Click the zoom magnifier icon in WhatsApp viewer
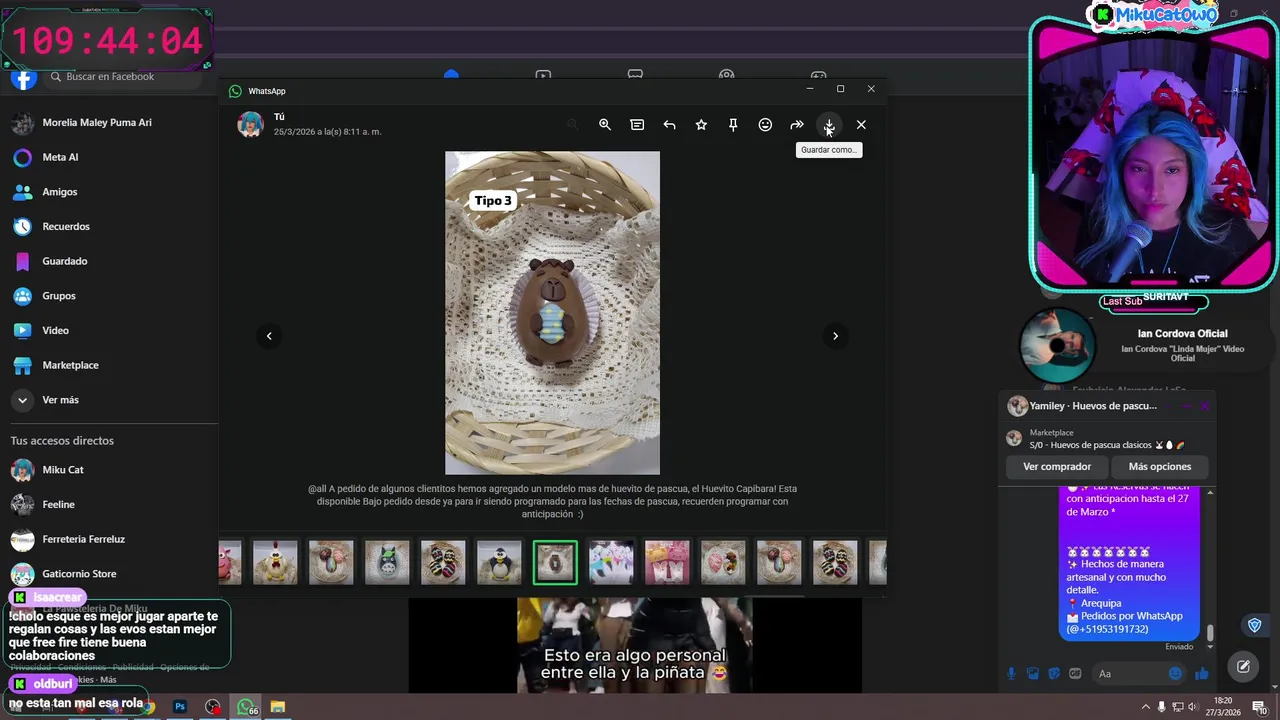 (605, 125)
